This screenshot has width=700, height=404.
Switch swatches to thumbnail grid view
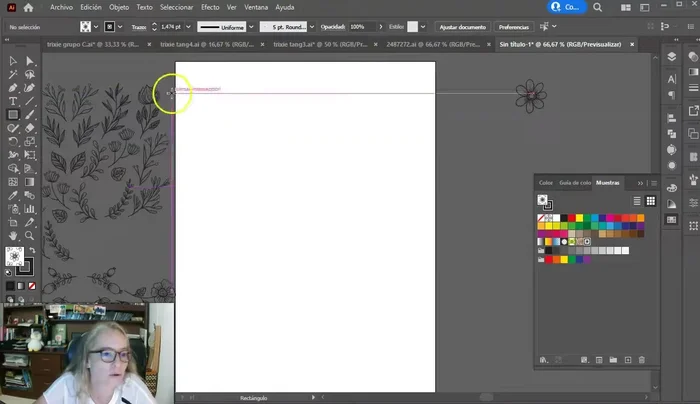[x=650, y=201]
